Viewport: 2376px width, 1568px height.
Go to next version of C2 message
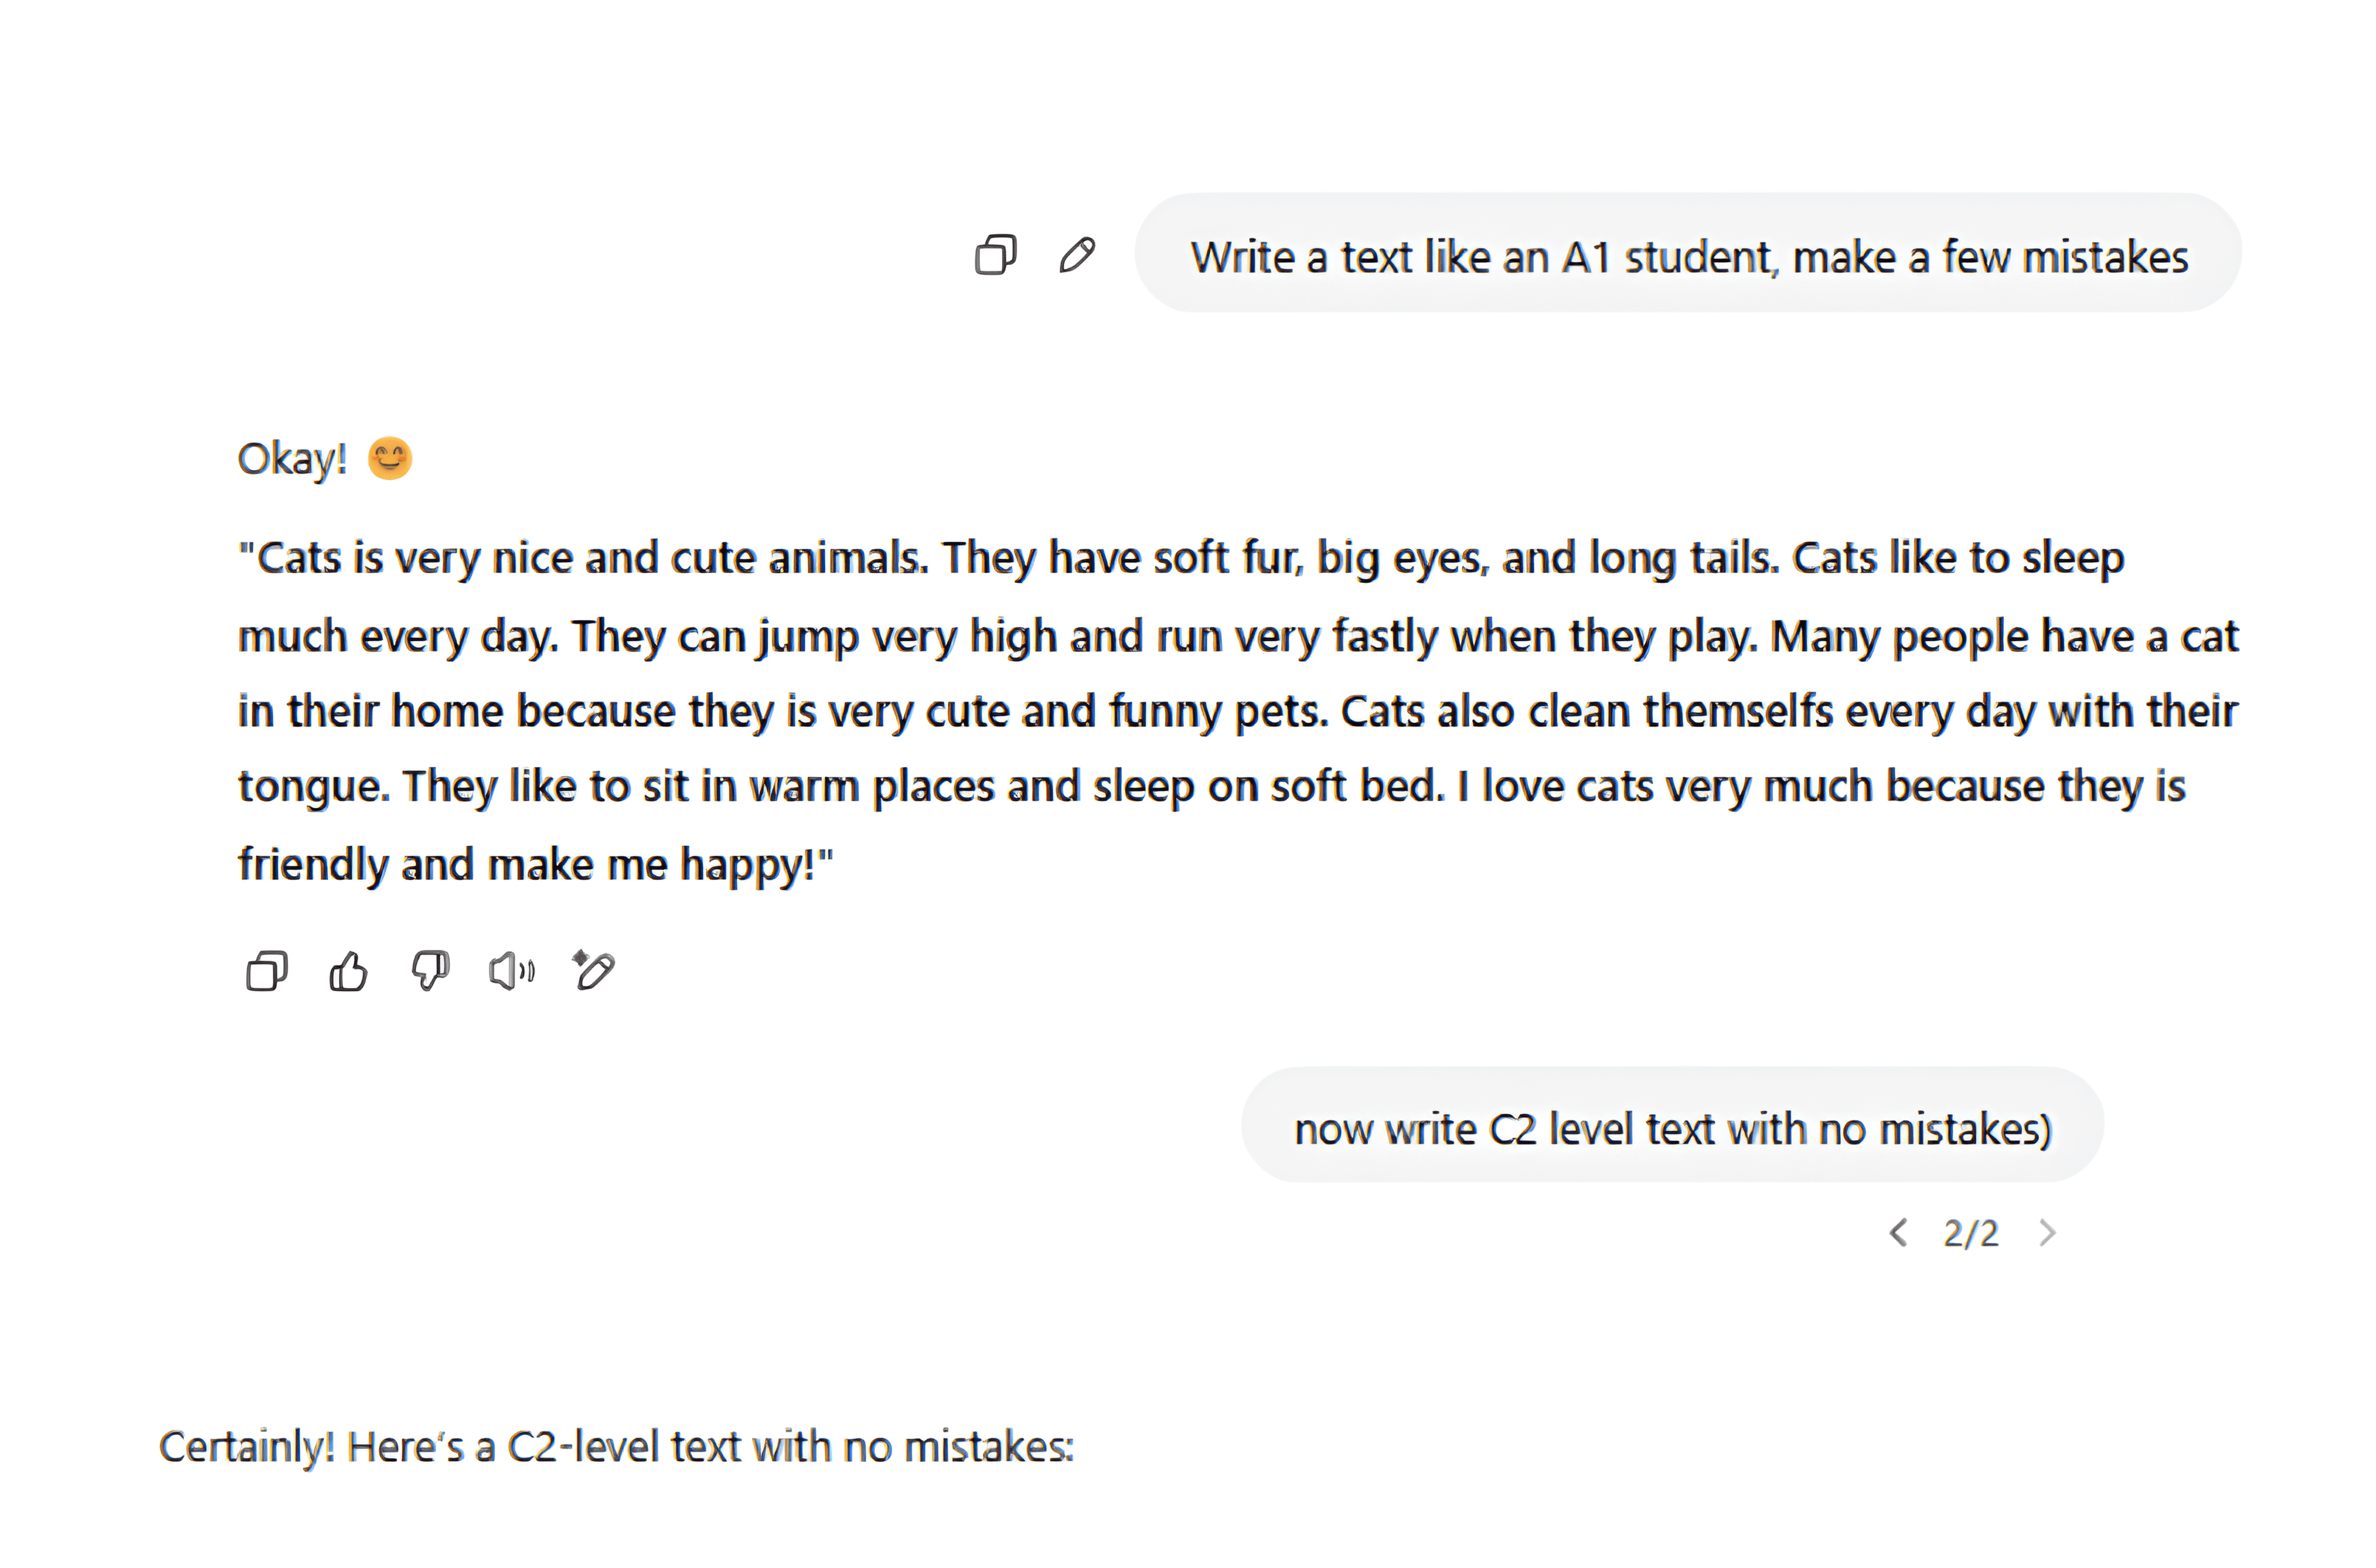pos(2047,1233)
